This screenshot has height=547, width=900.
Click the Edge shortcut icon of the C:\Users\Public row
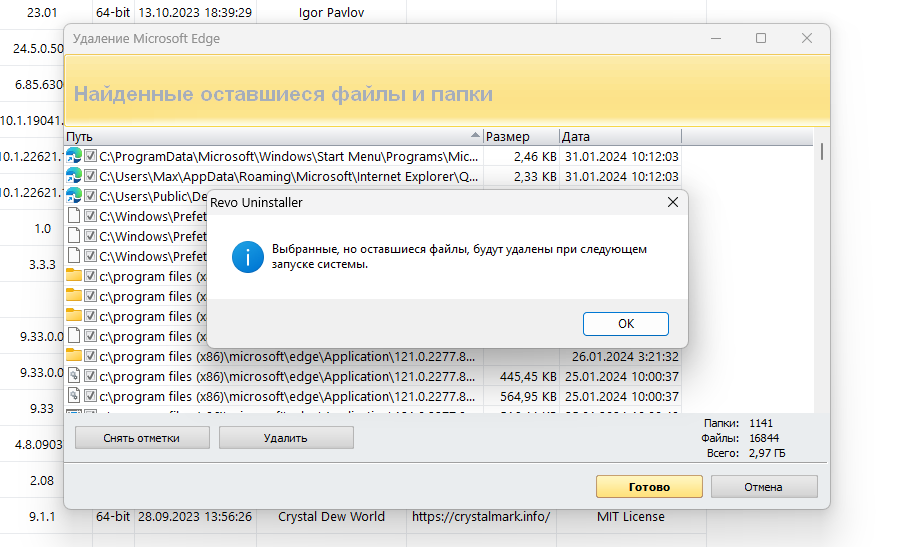point(73,196)
